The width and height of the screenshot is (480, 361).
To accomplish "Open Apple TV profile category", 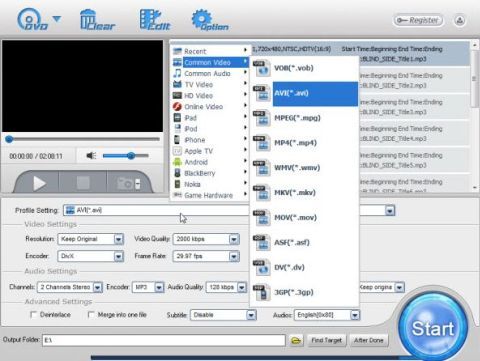I will (x=210, y=151).
